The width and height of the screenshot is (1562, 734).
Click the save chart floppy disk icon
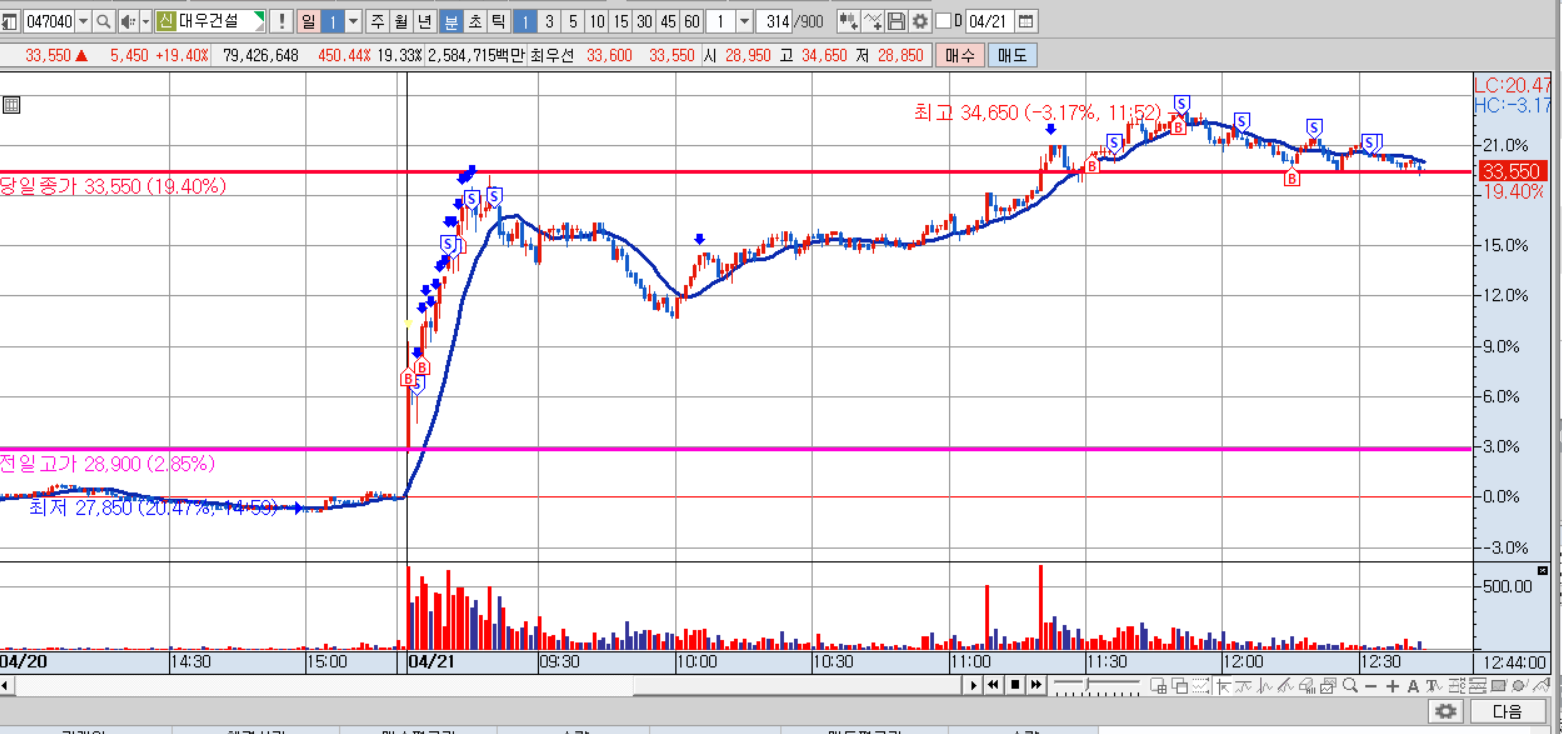[x=897, y=21]
